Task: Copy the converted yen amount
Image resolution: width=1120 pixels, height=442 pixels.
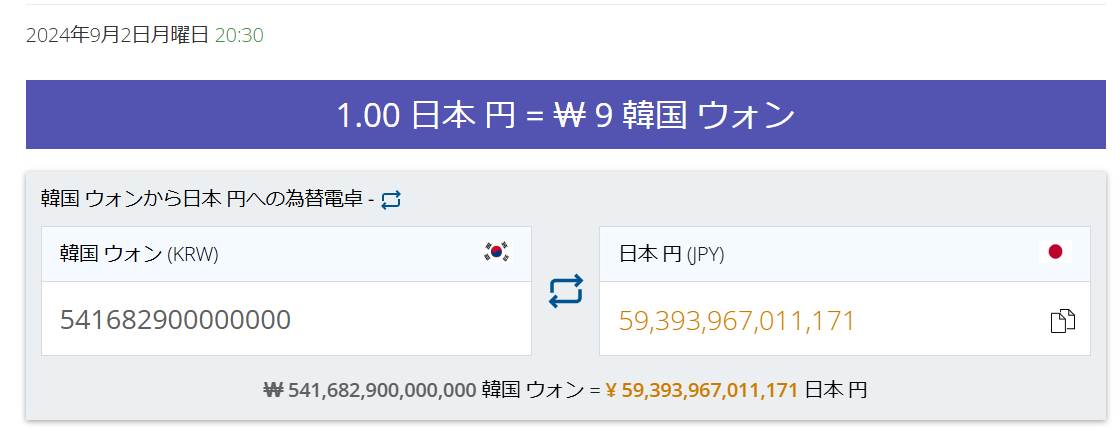Action: point(1062,321)
